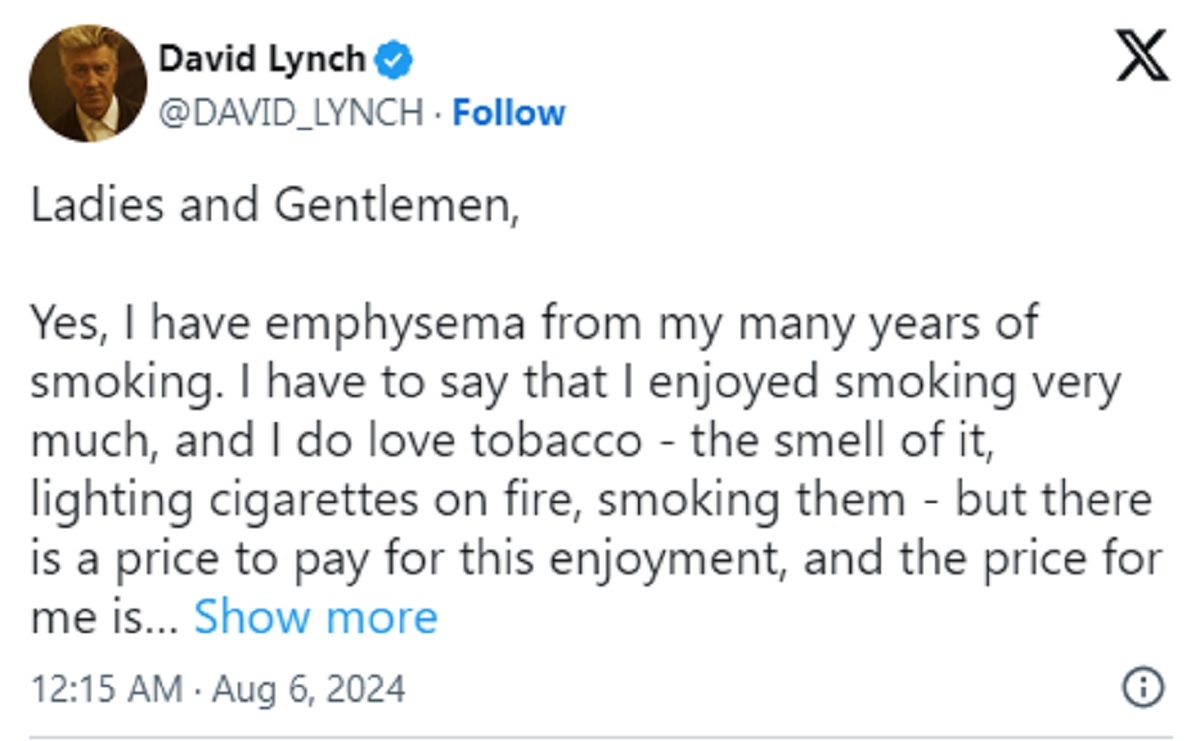This screenshot has height=741, width=1200.
Task: Open David Lynch's profile picture
Action: coord(87,84)
